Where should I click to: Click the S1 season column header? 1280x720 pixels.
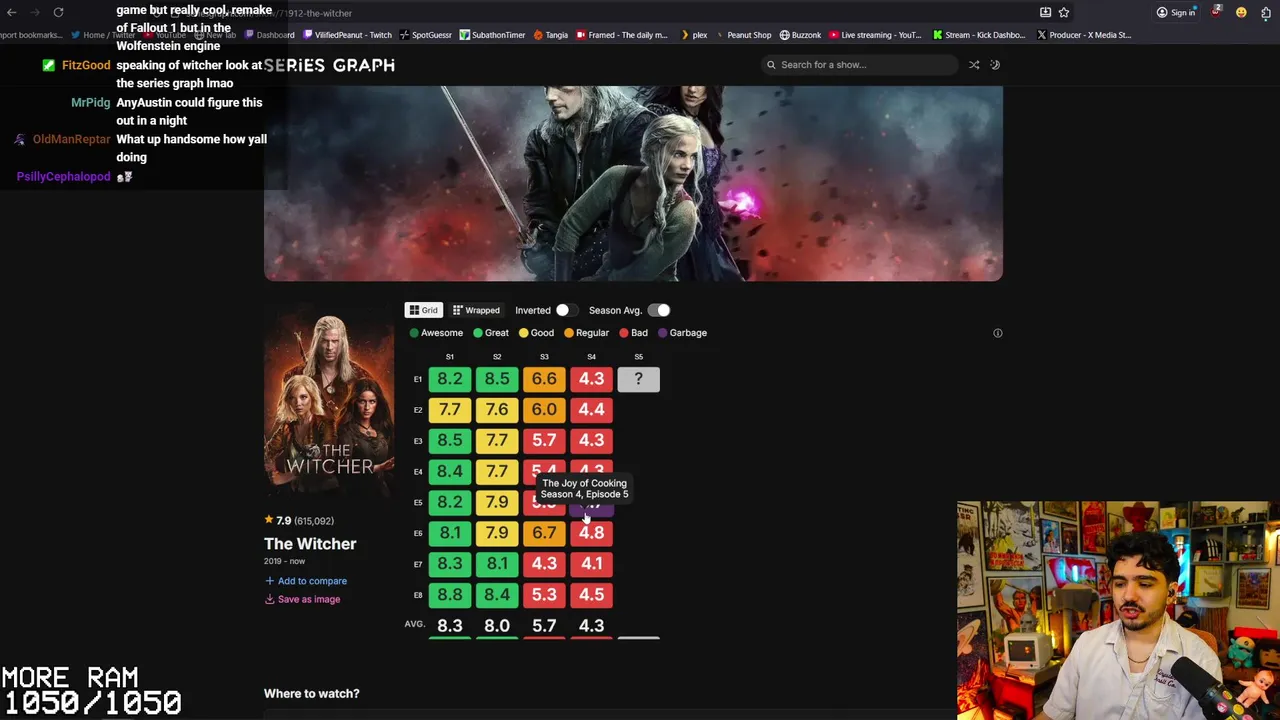[450, 357]
